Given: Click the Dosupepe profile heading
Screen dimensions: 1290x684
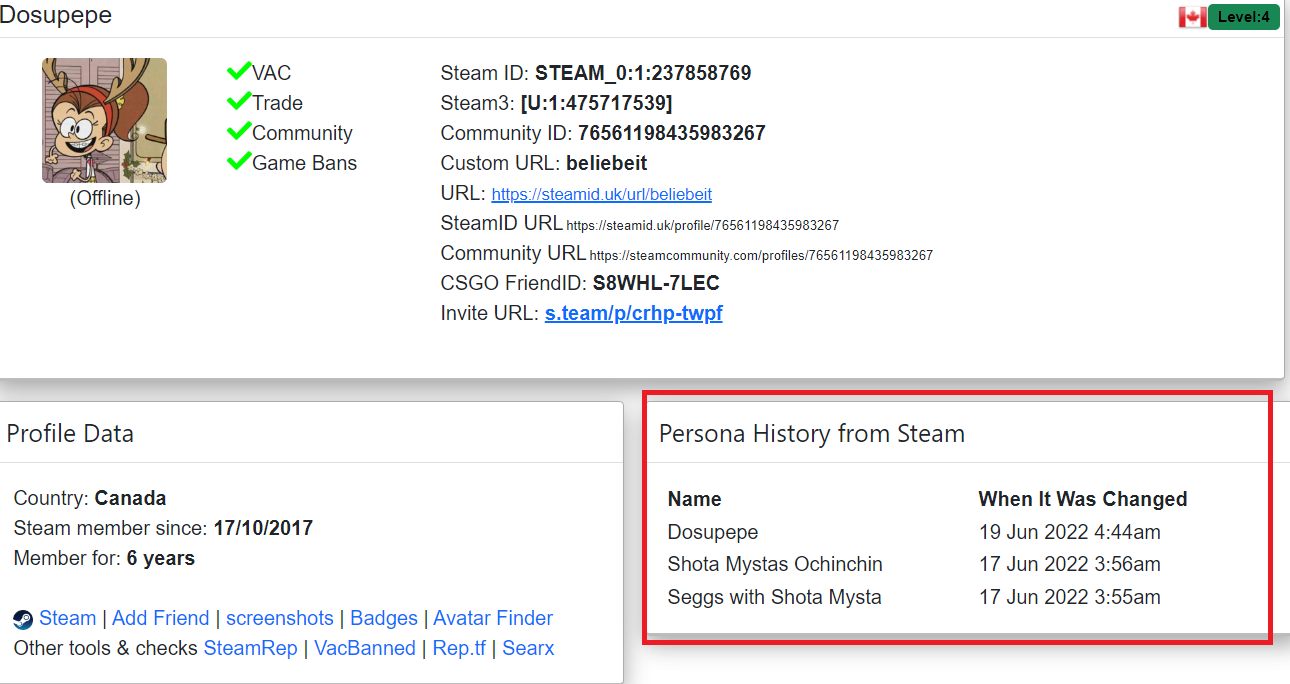Looking at the screenshot, I should pos(56,15).
